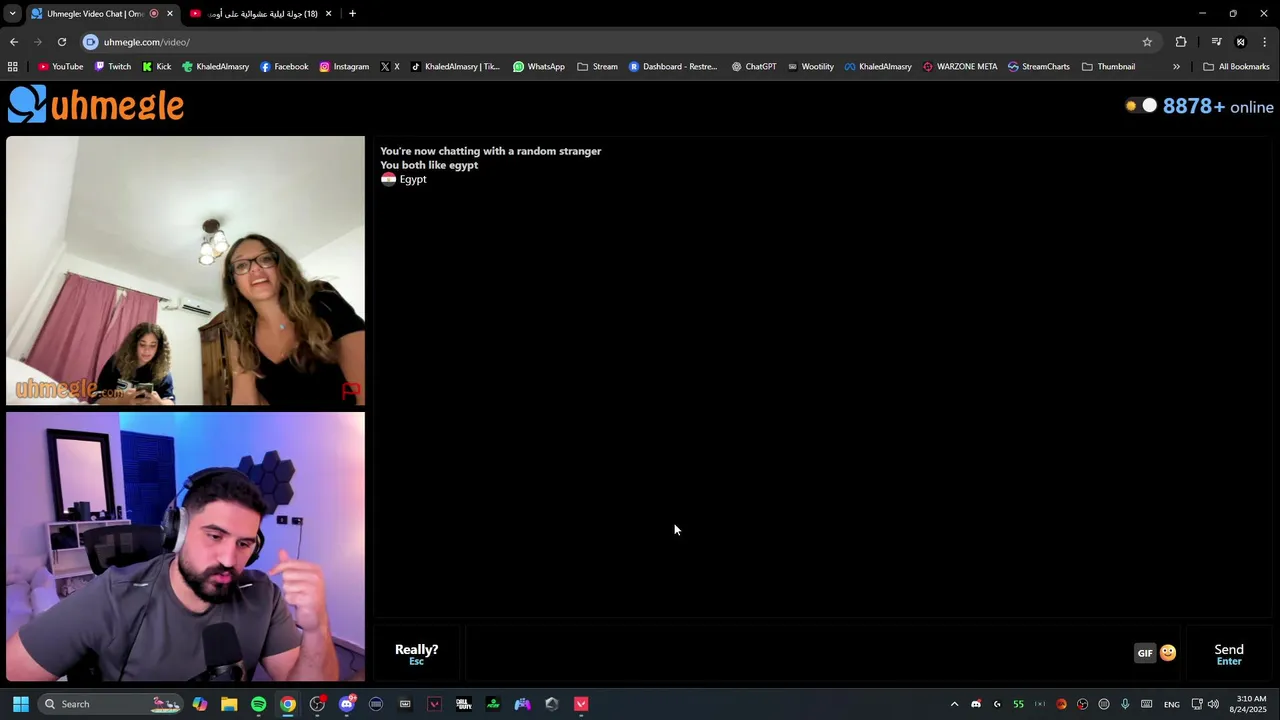Open the tab search dropdown

[x=12, y=14]
